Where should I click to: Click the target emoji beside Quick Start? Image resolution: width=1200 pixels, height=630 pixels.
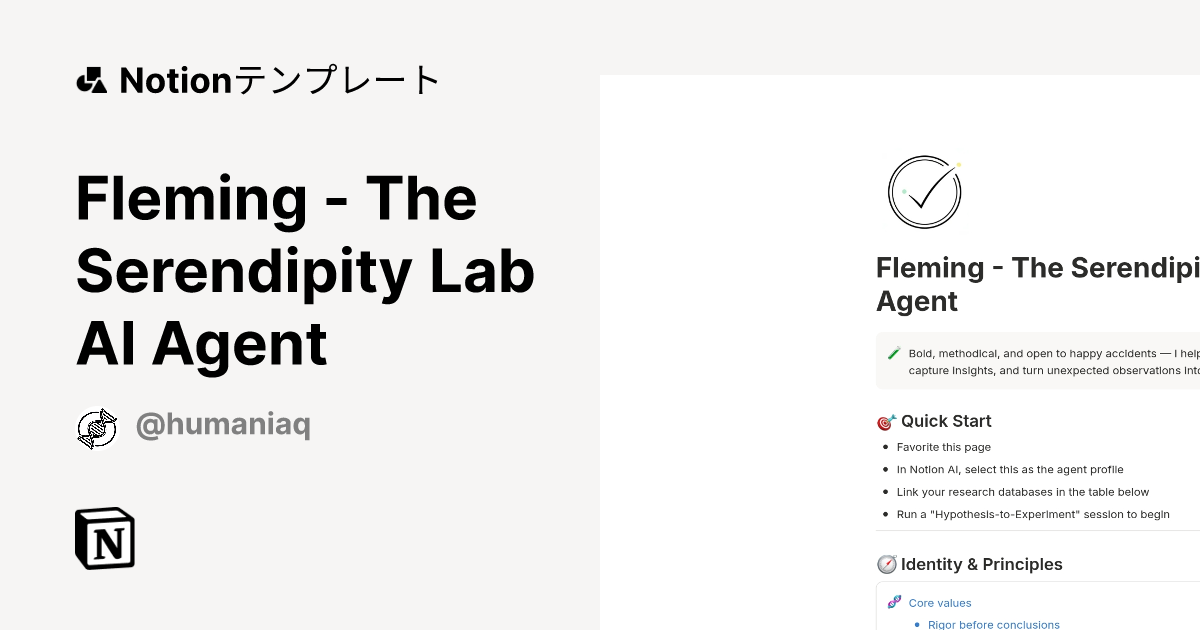pos(886,421)
